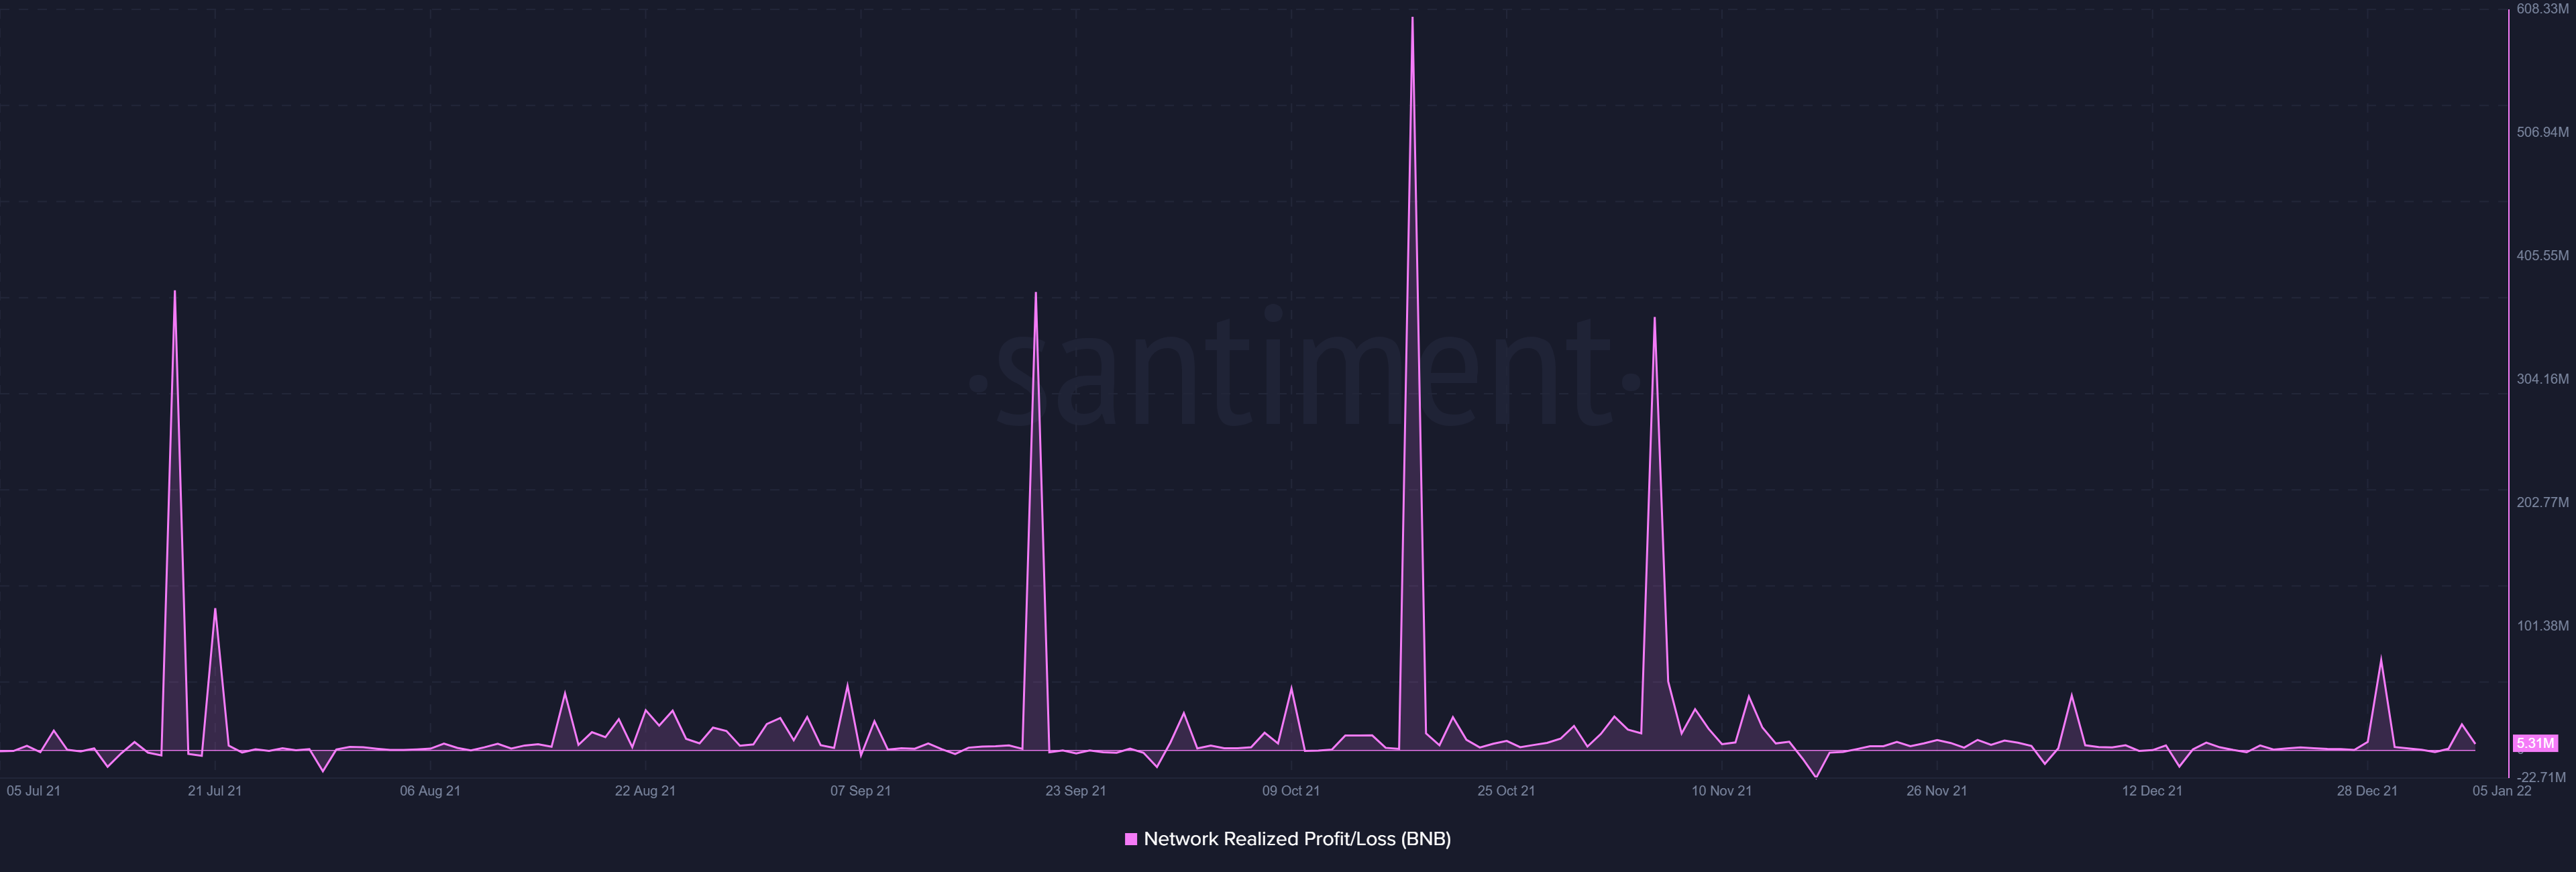Click the Network Realized Profit/Loss (BNB) legend label
Viewport: 2576px width, 872px height.
point(1297,839)
